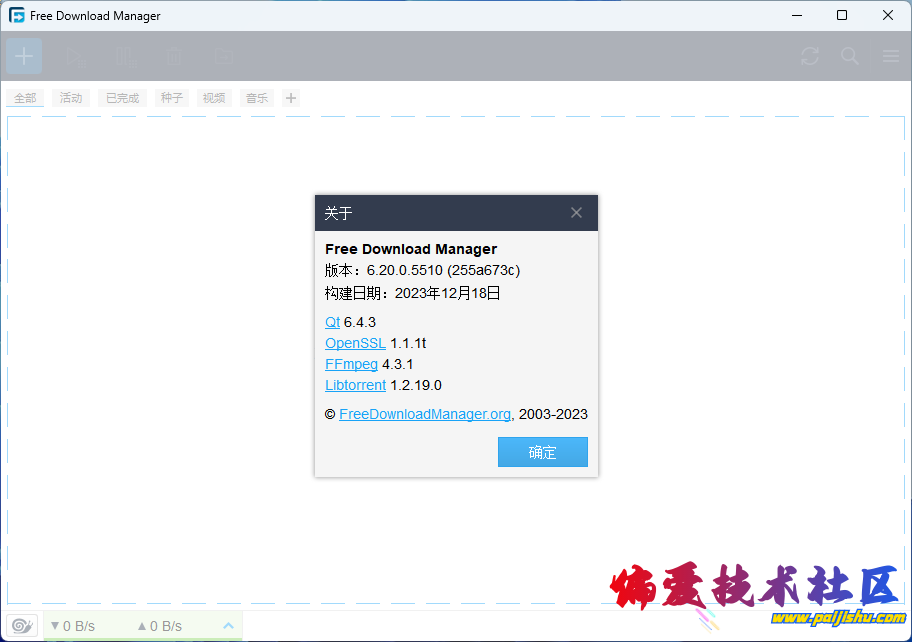912x642 pixels.
Task: Show the 种子 torrents tab
Action: point(172,98)
